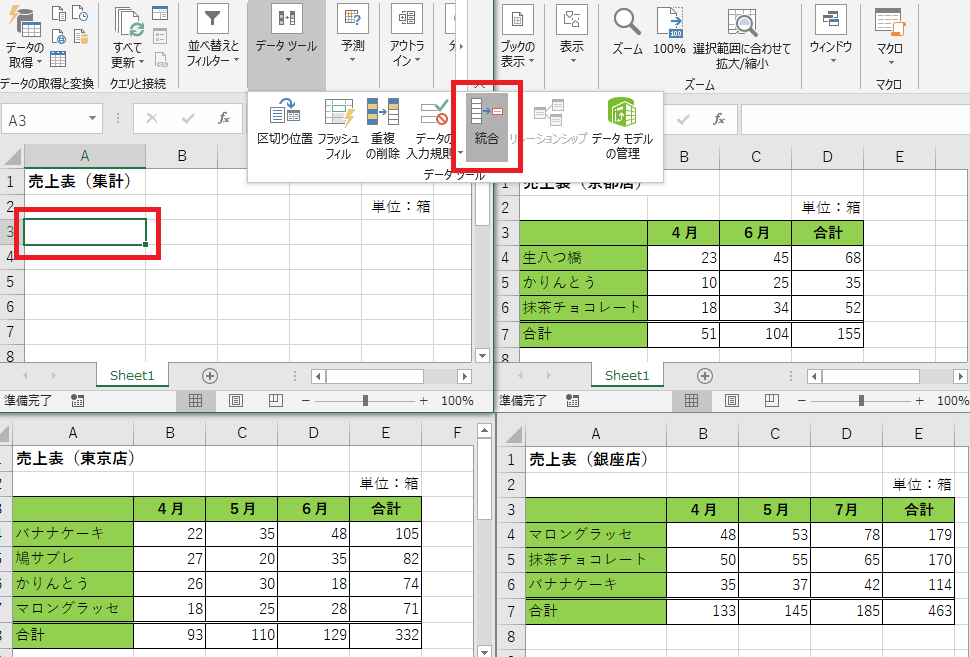This screenshot has height=657, width=970.
Task: Click the macro record icon in 集計 status bar
Action: pos(77,401)
